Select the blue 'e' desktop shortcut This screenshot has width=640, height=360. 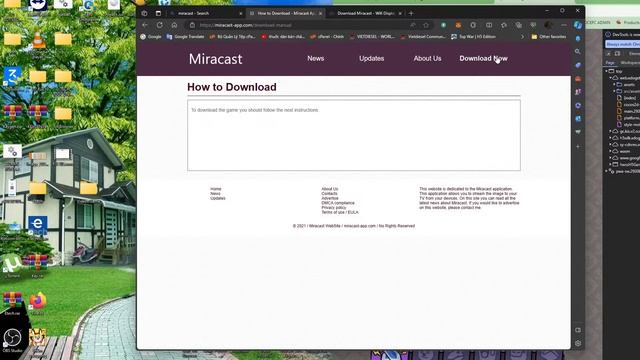pyautogui.click(x=38, y=225)
